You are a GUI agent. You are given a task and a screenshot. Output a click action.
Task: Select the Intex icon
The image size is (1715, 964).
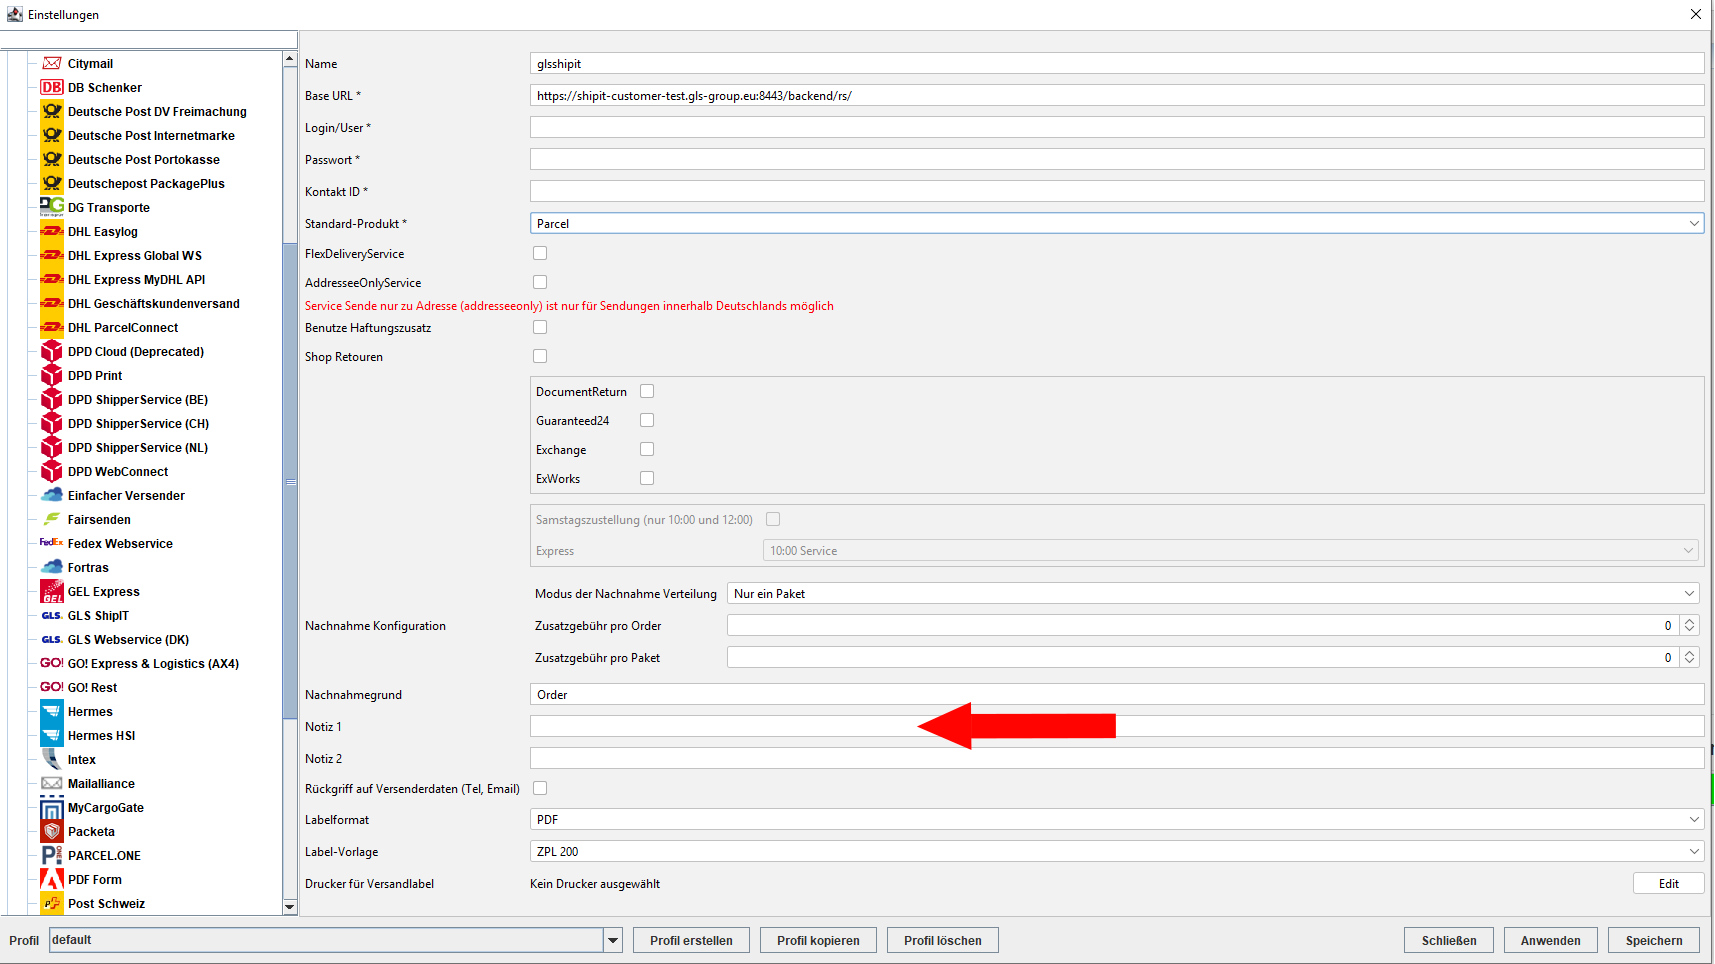coord(52,759)
